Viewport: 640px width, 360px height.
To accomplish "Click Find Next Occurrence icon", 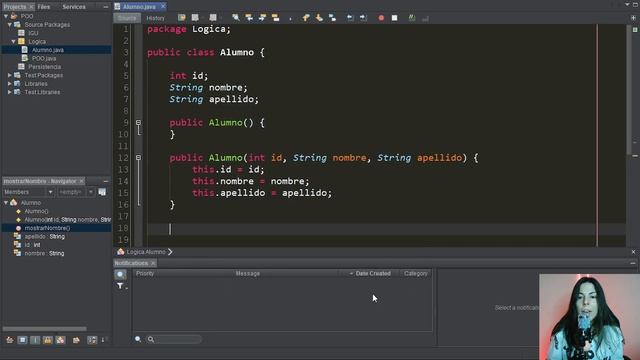I will (262, 18).
